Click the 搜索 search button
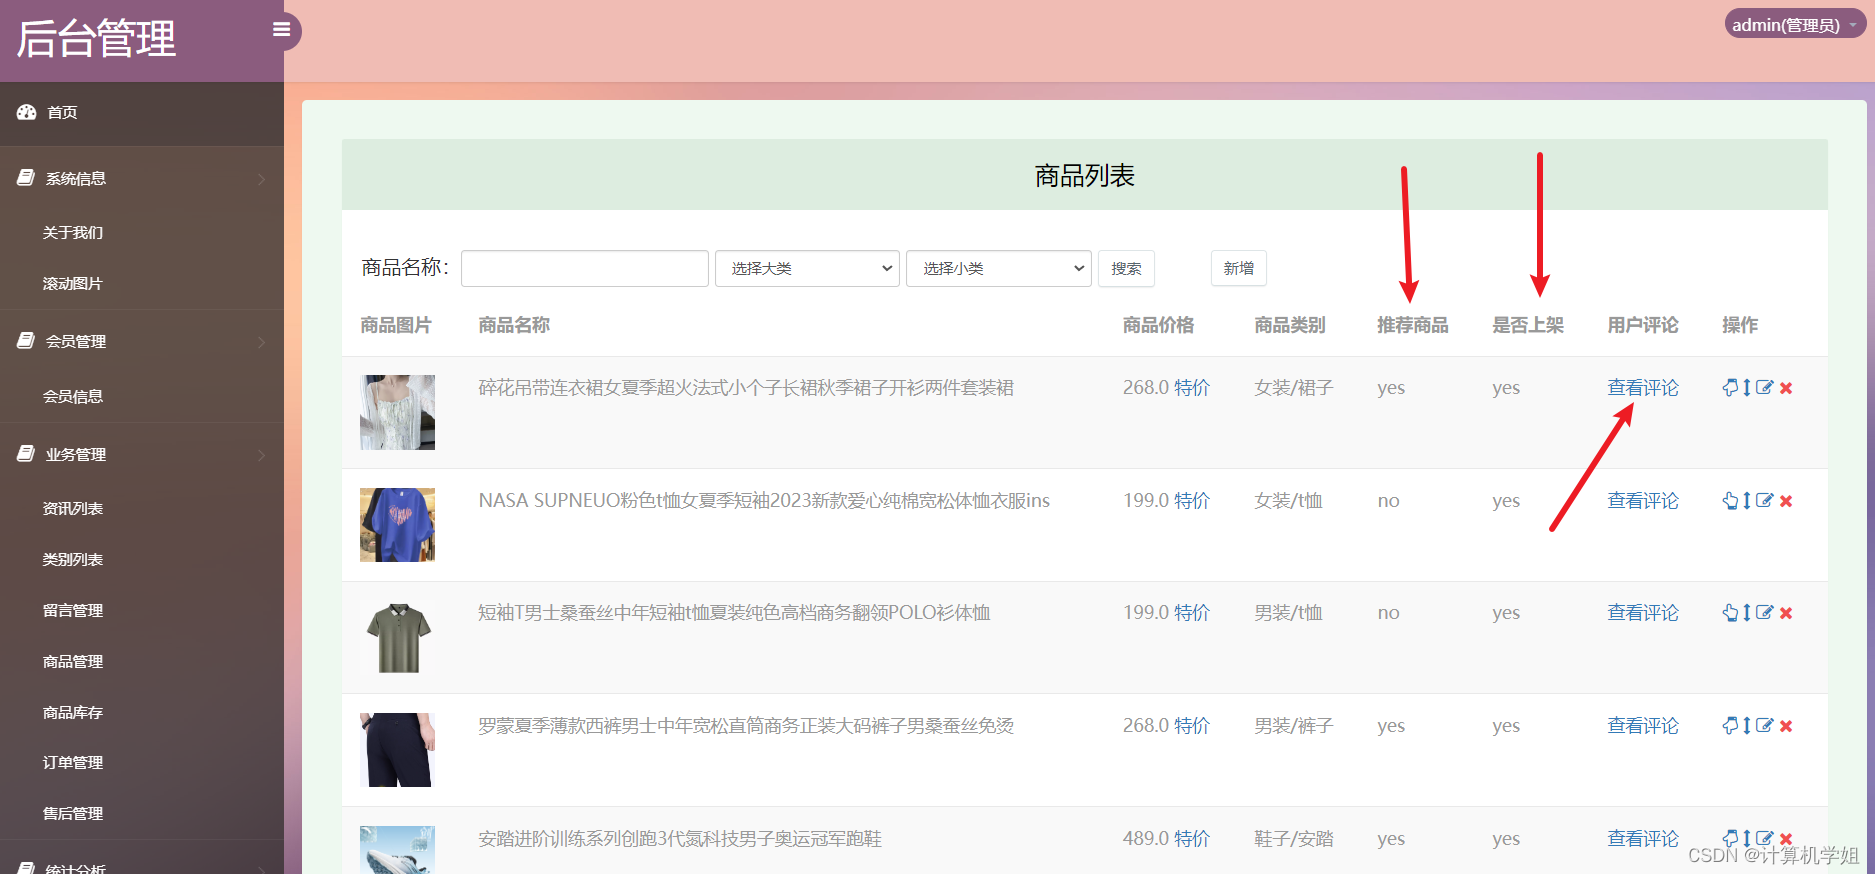Image resolution: width=1875 pixels, height=874 pixels. [1126, 268]
